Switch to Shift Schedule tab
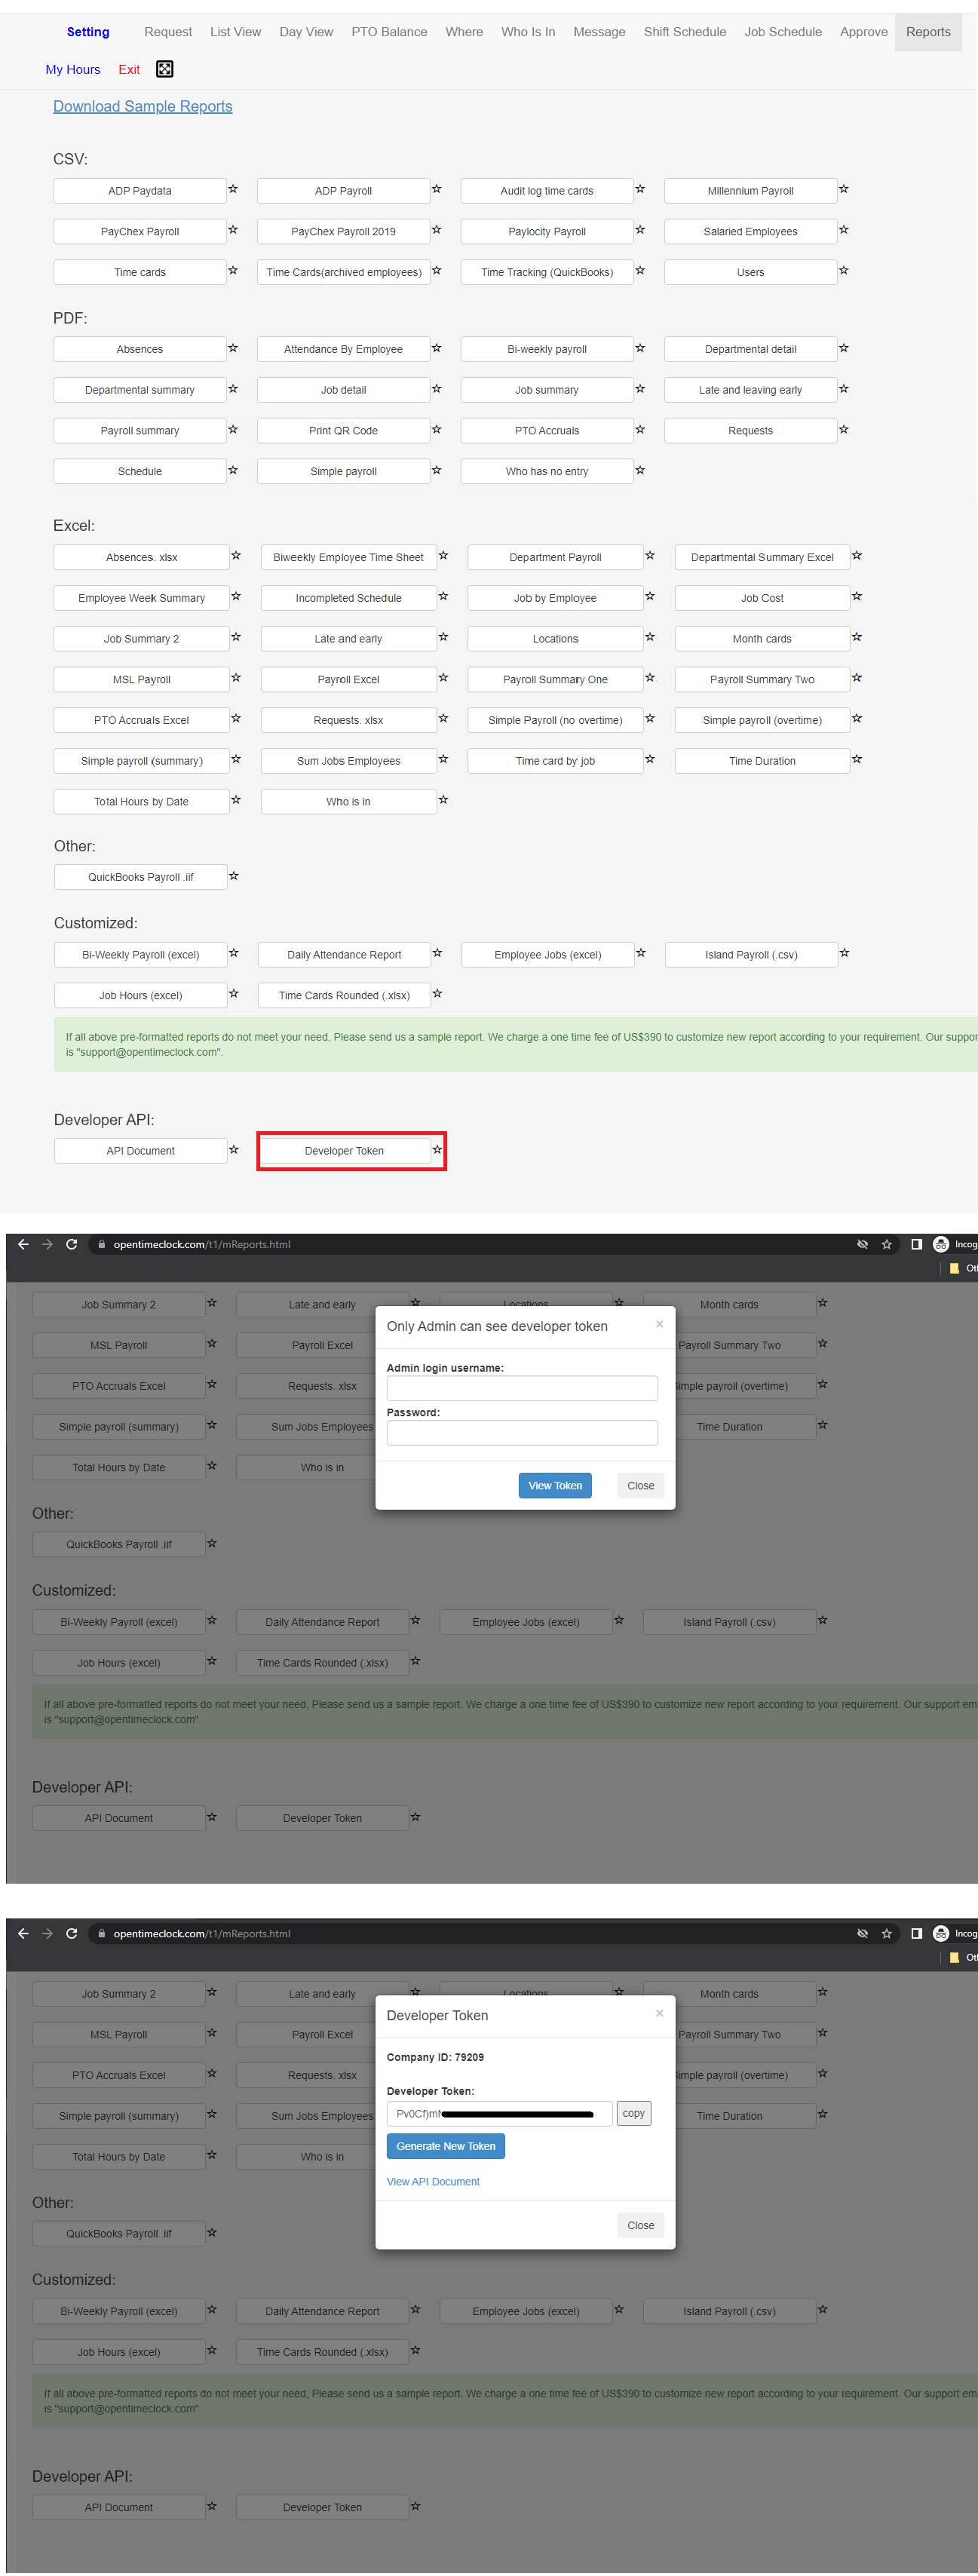The image size is (978, 2576). 685,32
